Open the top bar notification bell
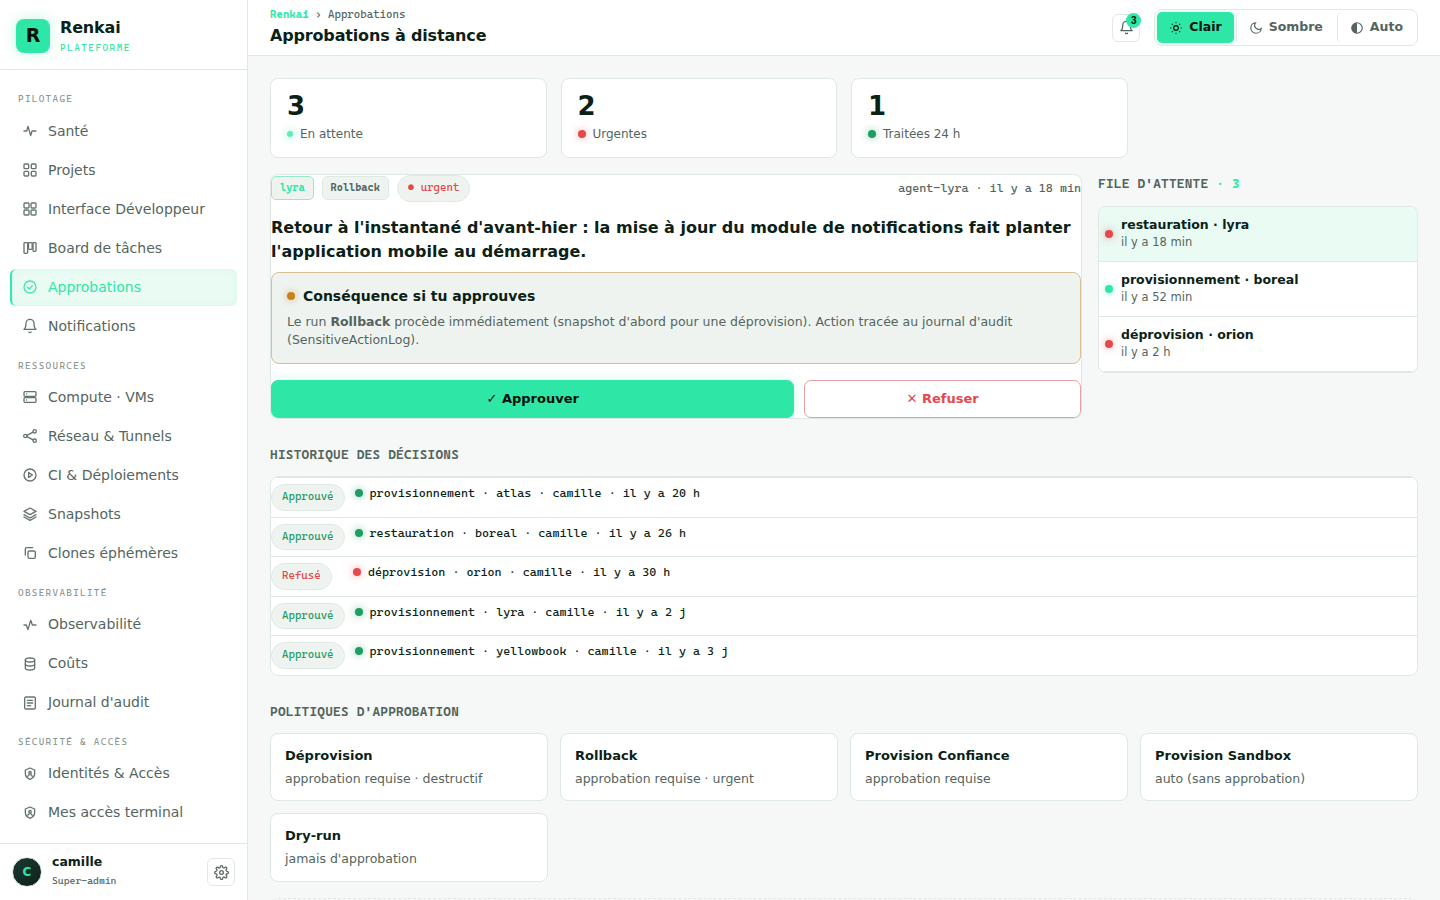Screen dimensions: 1440x900 [1126, 28]
